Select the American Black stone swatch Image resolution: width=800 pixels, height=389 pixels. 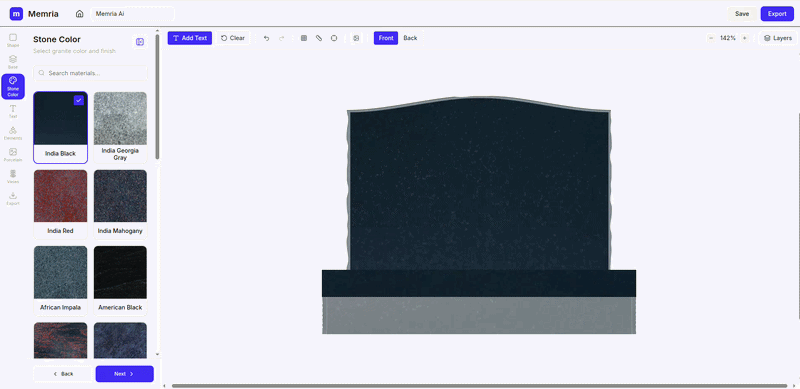pyautogui.click(x=120, y=281)
